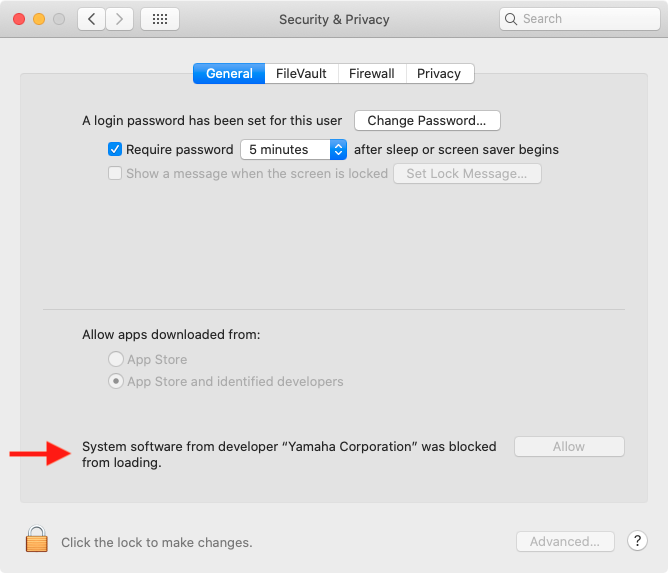The image size is (668, 573).
Task: Close the window with the red button
Action: coord(19,19)
